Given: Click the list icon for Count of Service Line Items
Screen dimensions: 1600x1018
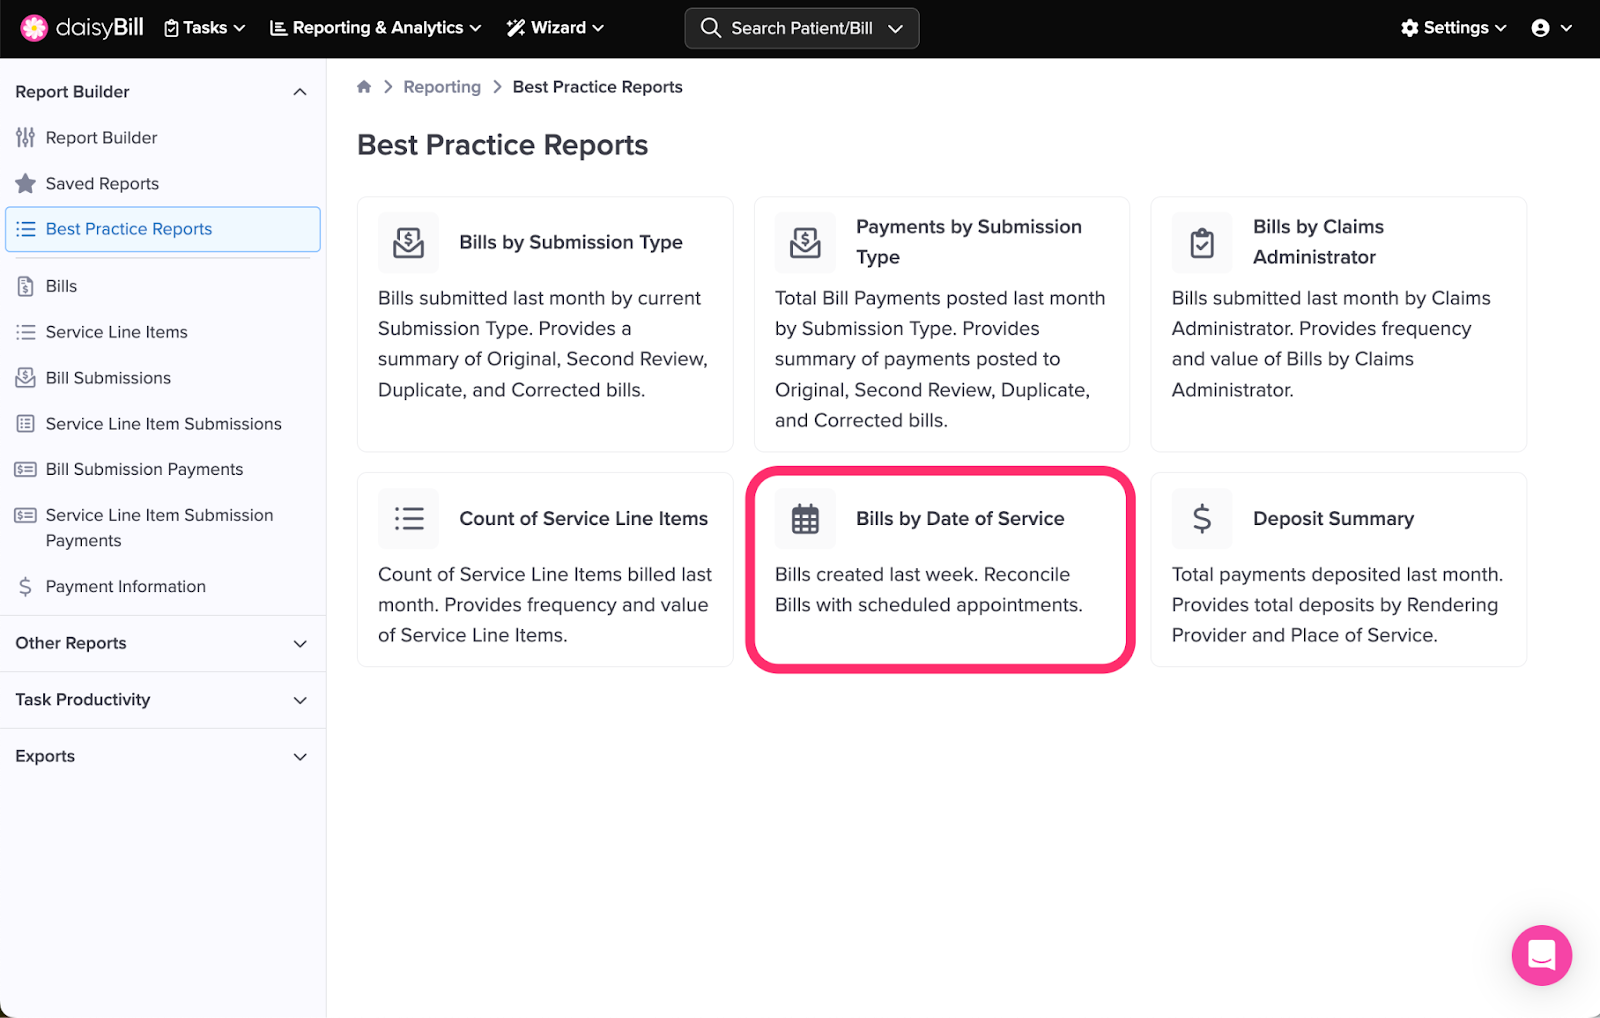Looking at the screenshot, I should click(408, 519).
